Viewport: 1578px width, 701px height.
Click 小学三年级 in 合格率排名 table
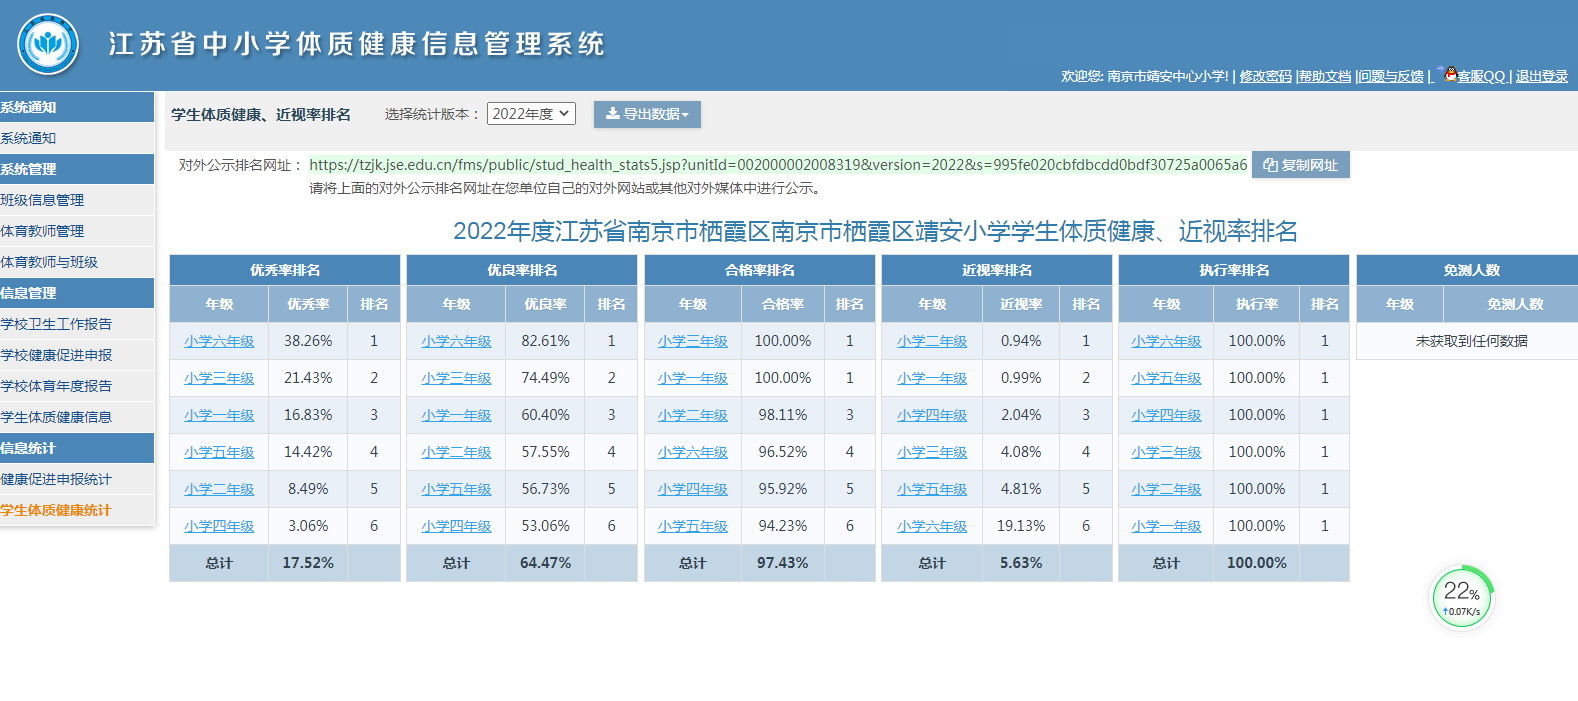coord(693,341)
